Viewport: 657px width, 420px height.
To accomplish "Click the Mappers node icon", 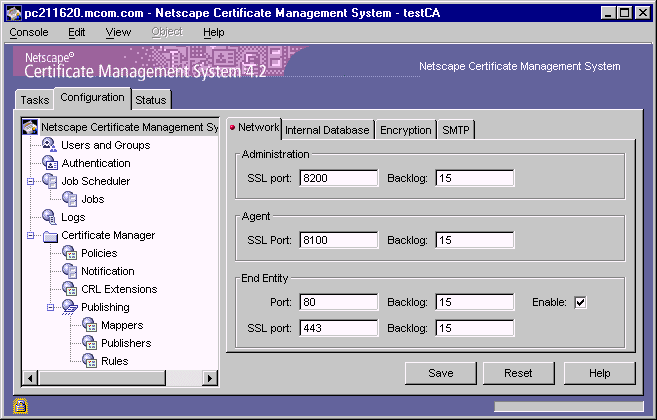I will (x=90, y=325).
